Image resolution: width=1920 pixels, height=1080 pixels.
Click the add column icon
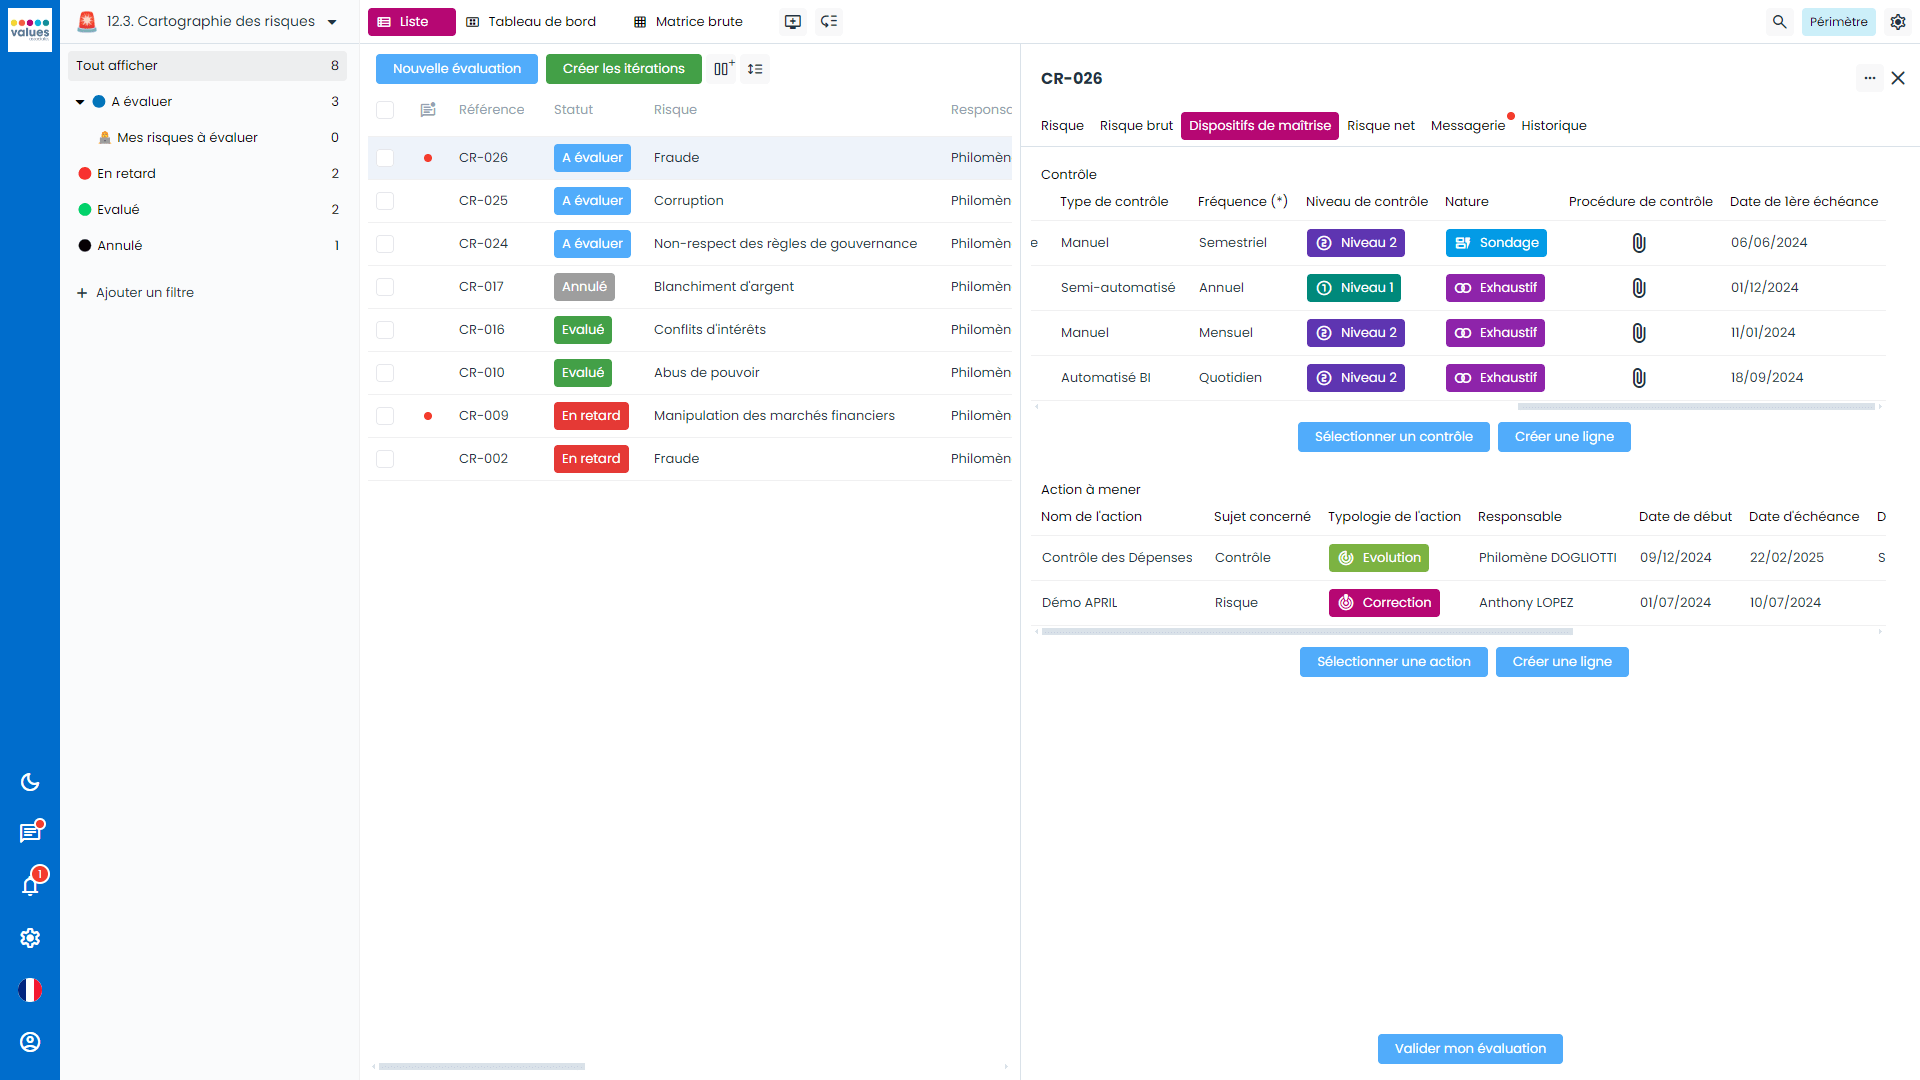pyautogui.click(x=724, y=69)
